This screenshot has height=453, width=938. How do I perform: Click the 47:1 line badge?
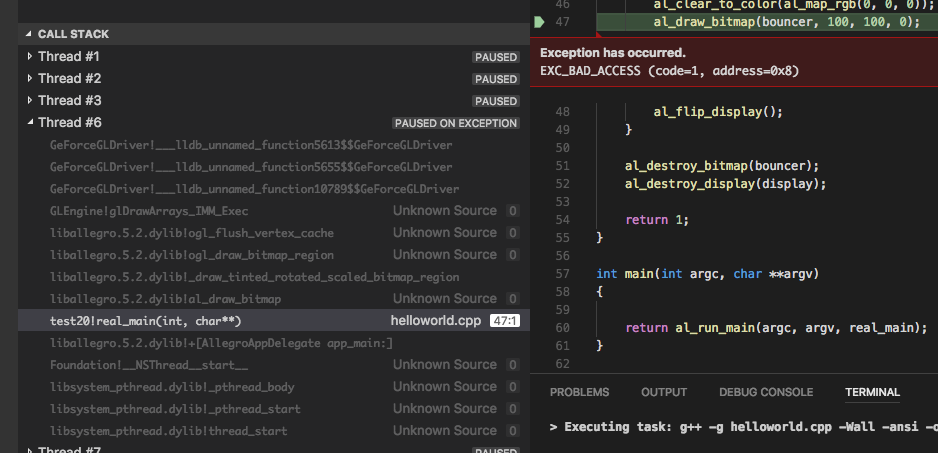(x=505, y=321)
